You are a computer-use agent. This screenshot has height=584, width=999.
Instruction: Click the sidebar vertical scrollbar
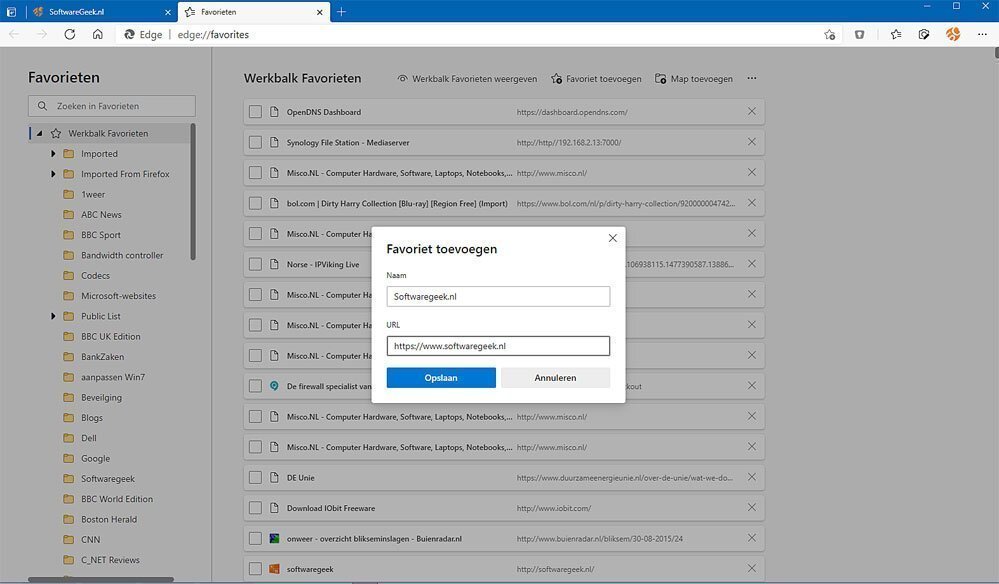pyautogui.click(x=193, y=192)
